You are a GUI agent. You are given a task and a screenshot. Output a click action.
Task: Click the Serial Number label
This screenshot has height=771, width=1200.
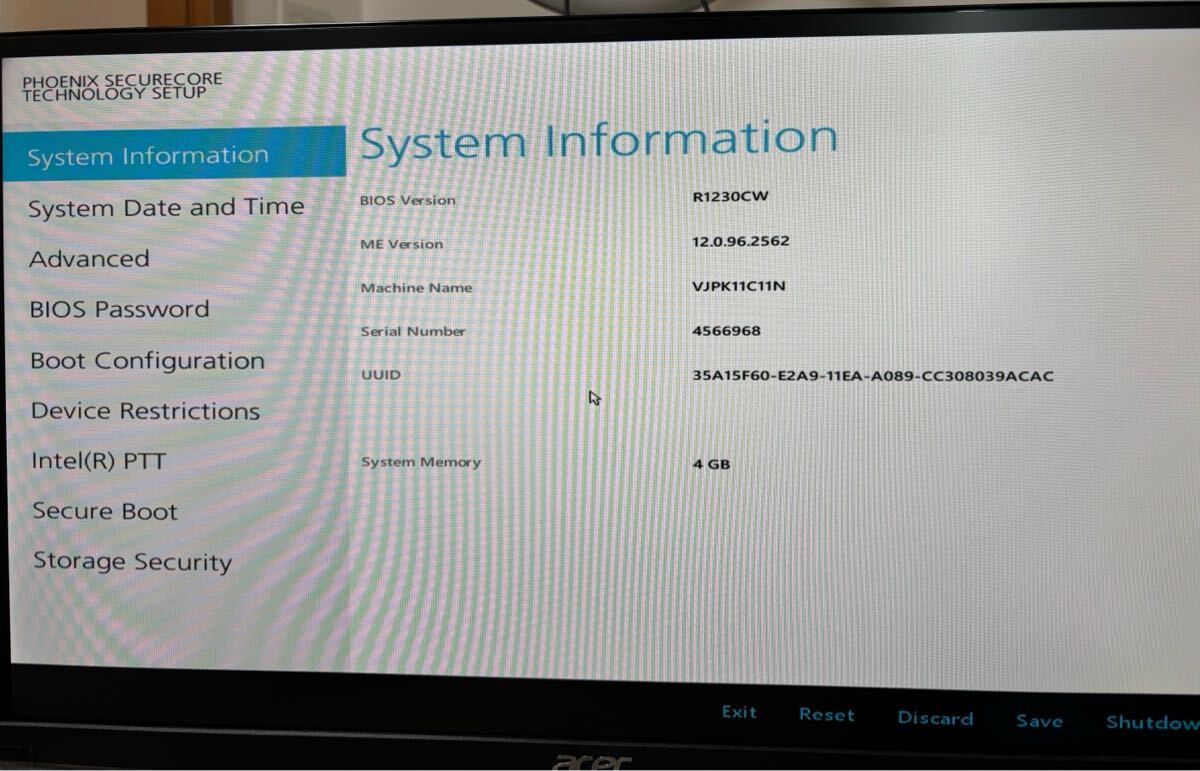[413, 331]
